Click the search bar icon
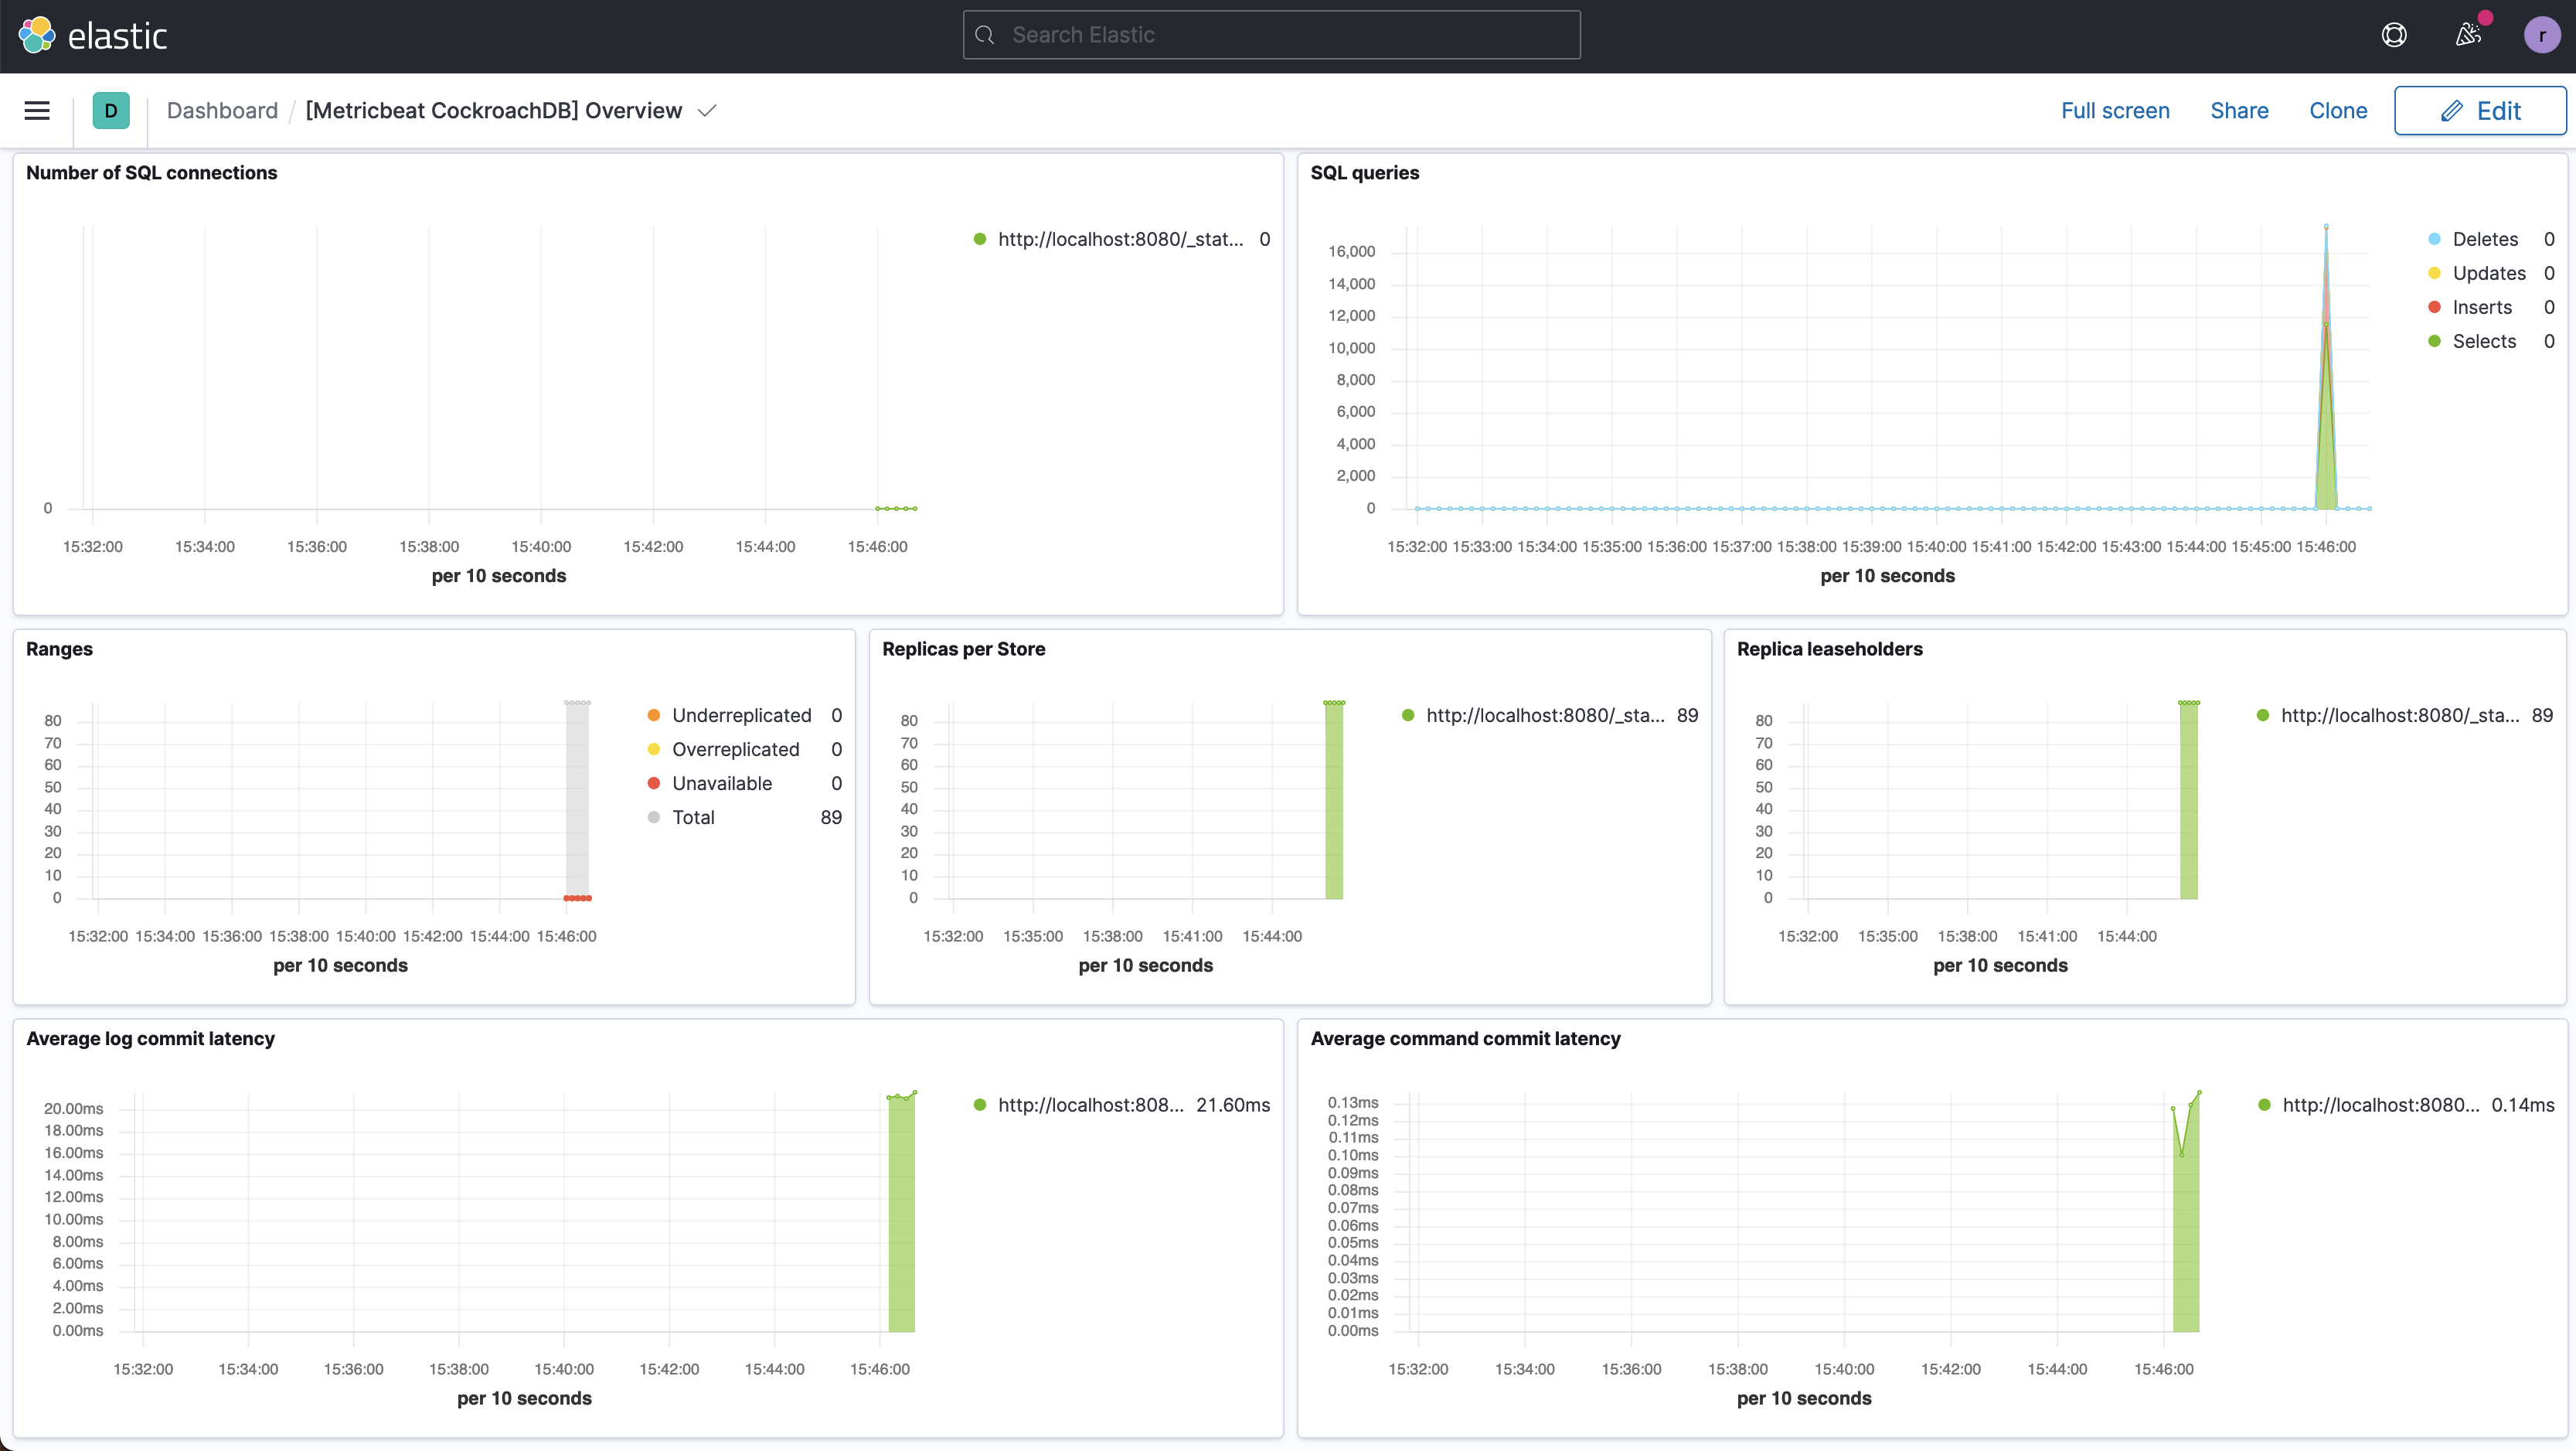 [x=984, y=33]
